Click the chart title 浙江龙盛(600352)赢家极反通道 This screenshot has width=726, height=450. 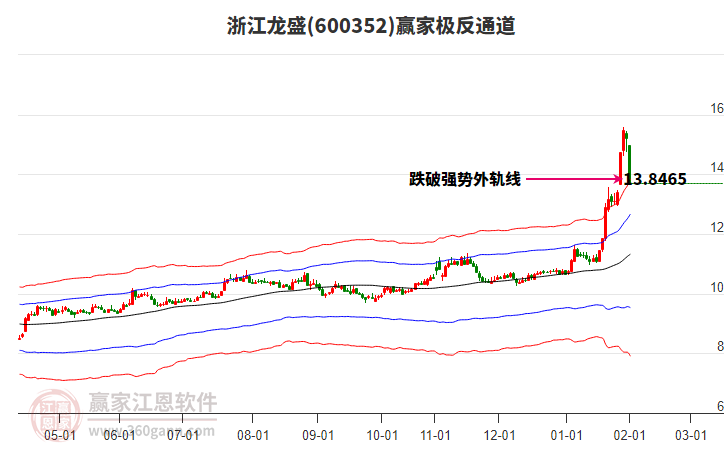371,26
